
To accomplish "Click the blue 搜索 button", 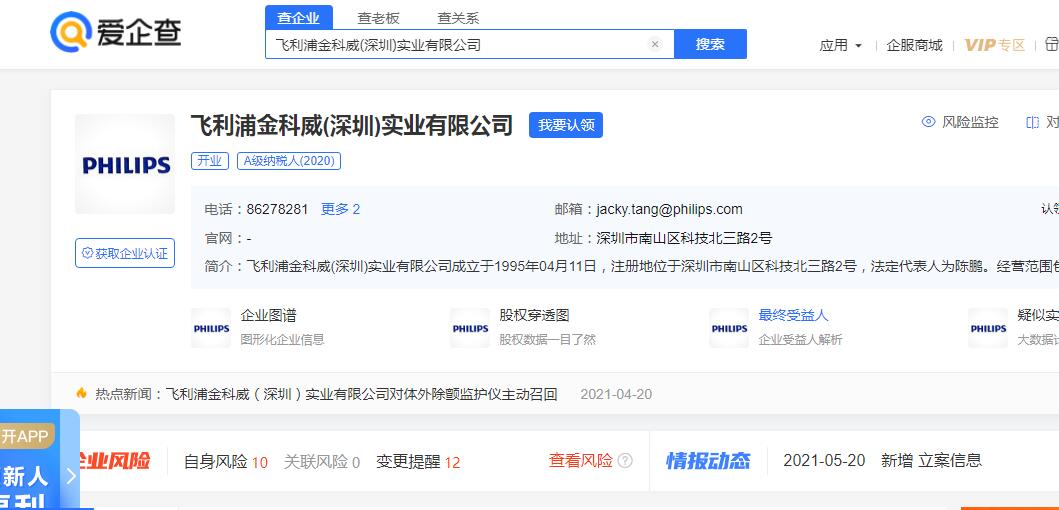I will 710,45.
